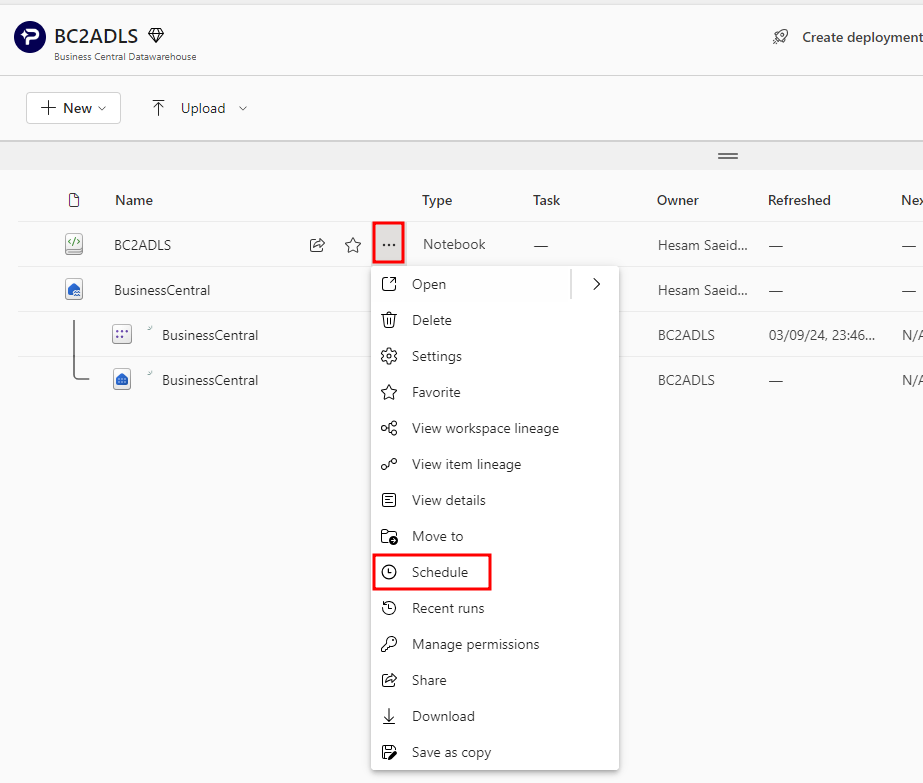Open BusinessCentral SQL endpoint child item
The height and width of the screenshot is (783, 923).
pyautogui.click(x=210, y=380)
